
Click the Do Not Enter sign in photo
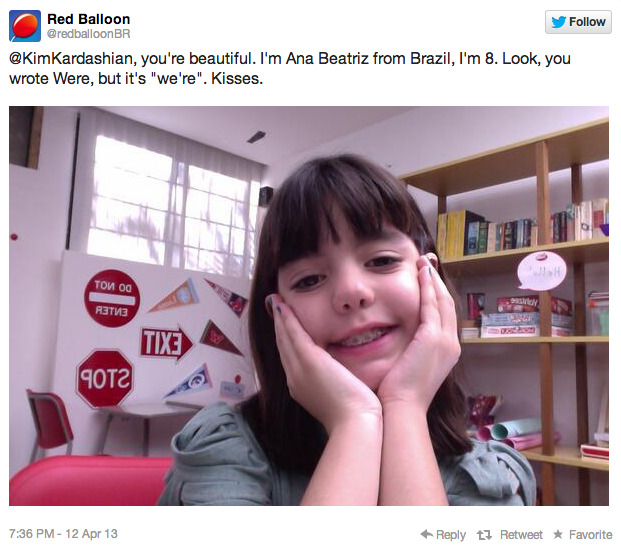click(x=112, y=298)
